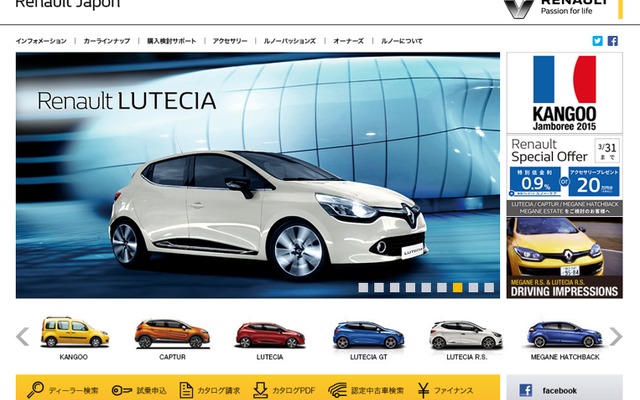Click the facebook text in the bottom widget

(560, 391)
